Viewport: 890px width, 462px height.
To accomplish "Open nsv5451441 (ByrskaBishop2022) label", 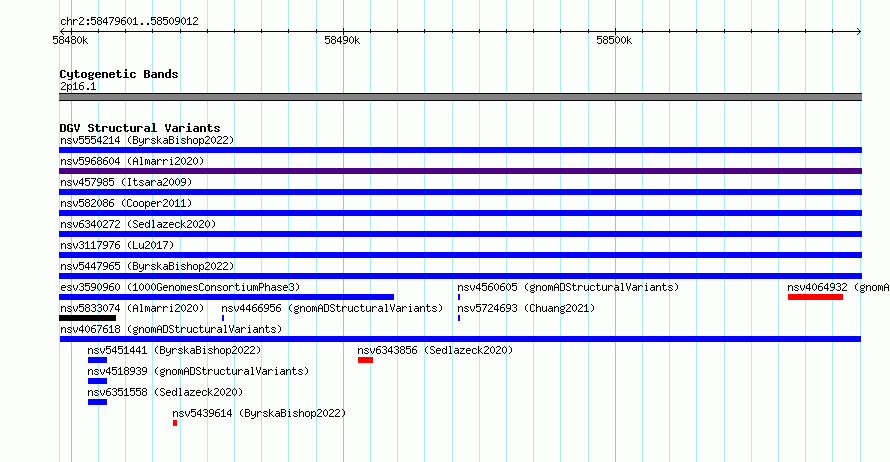I will pos(174,350).
